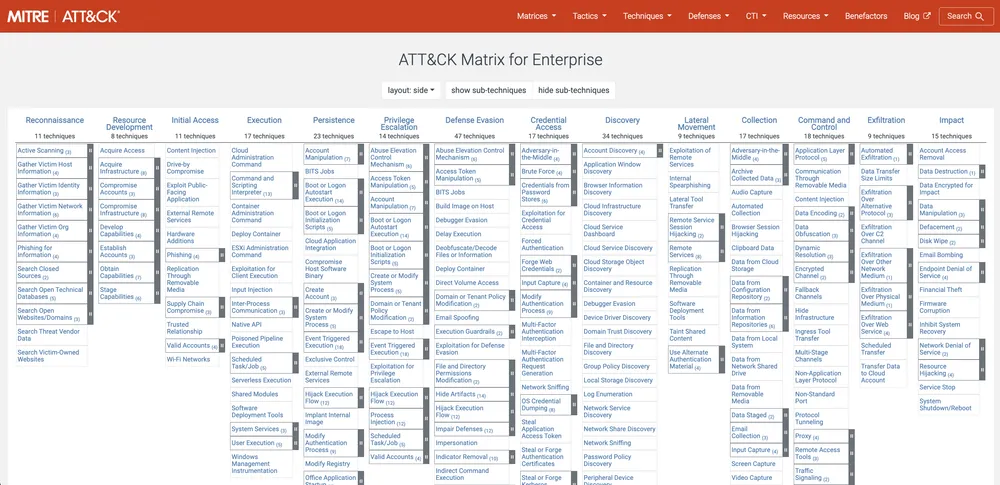Open the Blog external link

tap(916, 16)
